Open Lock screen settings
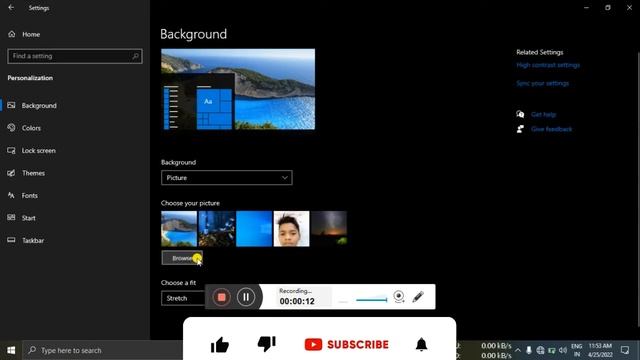The height and width of the screenshot is (360, 640). coord(39,150)
